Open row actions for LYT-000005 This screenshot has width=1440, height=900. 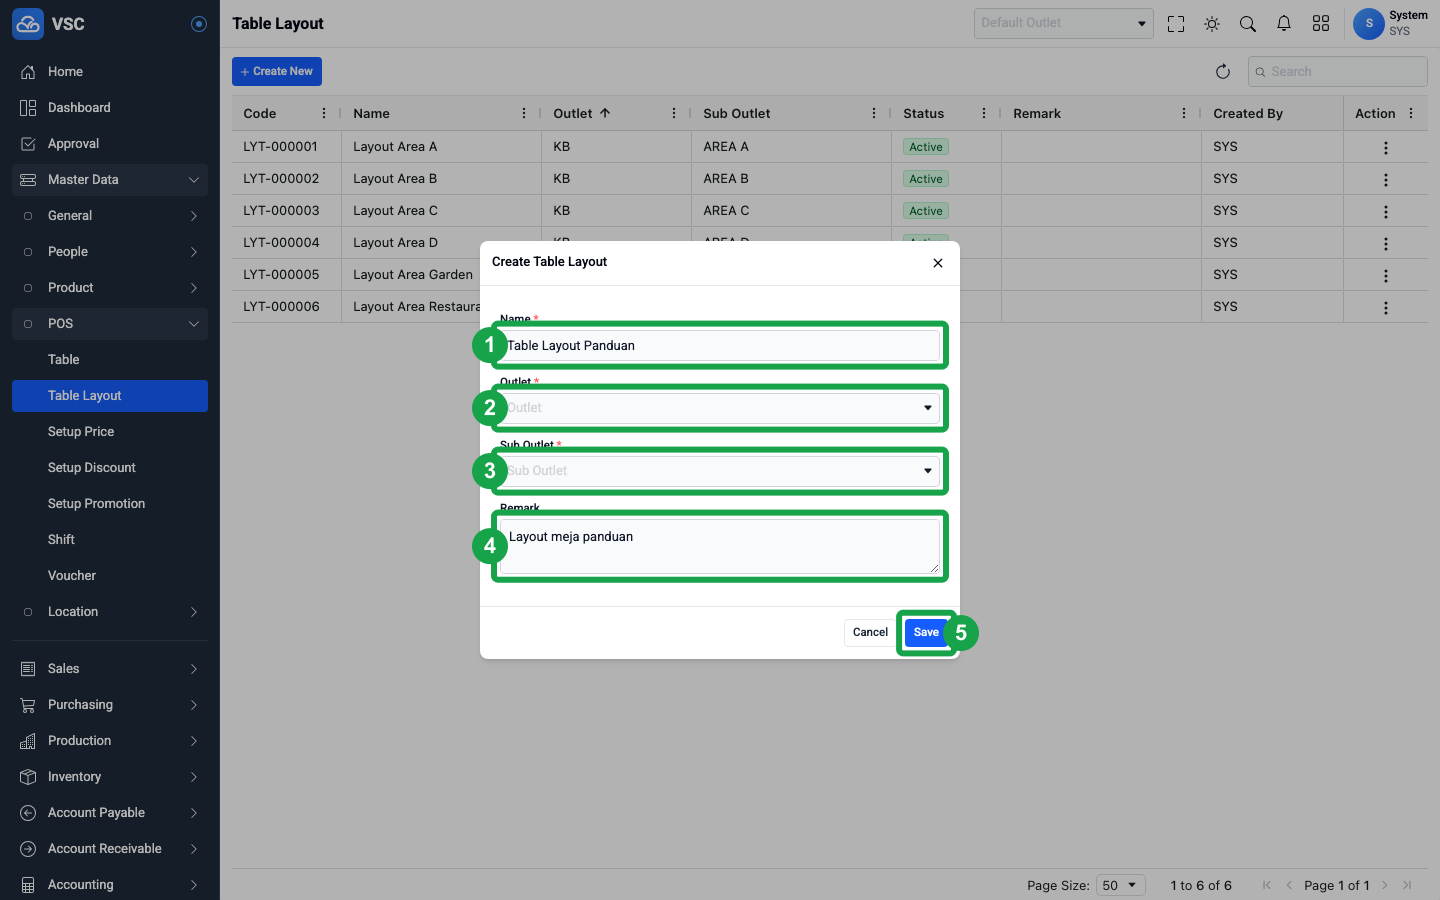[x=1385, y=276]
